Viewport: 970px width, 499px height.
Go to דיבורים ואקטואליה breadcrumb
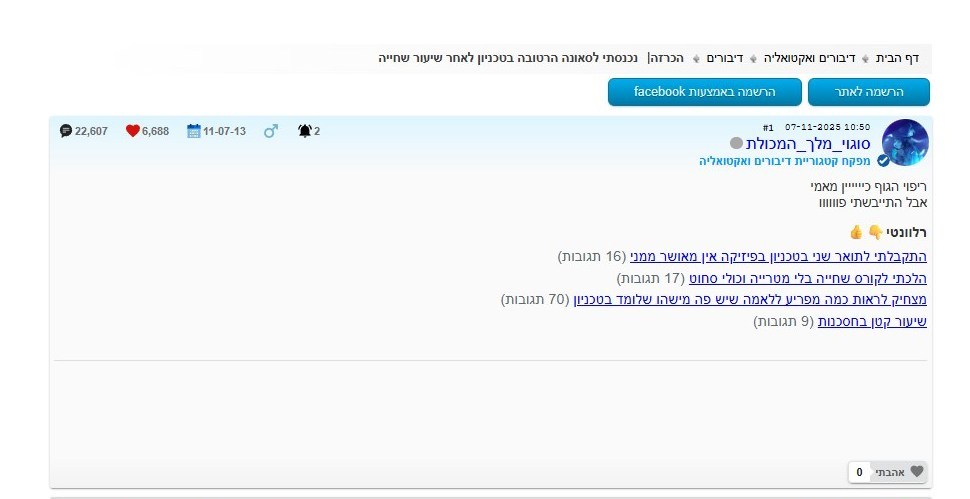click(809, 58)
